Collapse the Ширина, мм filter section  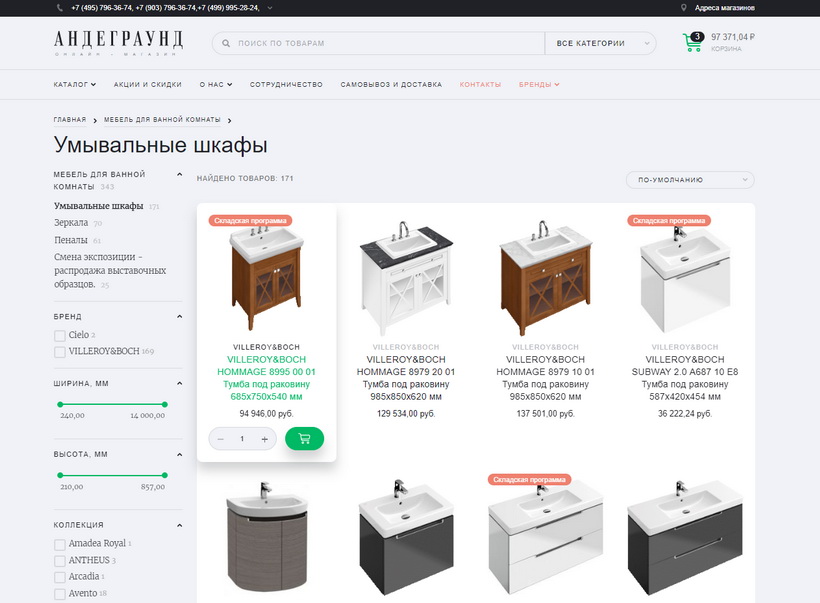click(x=179, y=383)
